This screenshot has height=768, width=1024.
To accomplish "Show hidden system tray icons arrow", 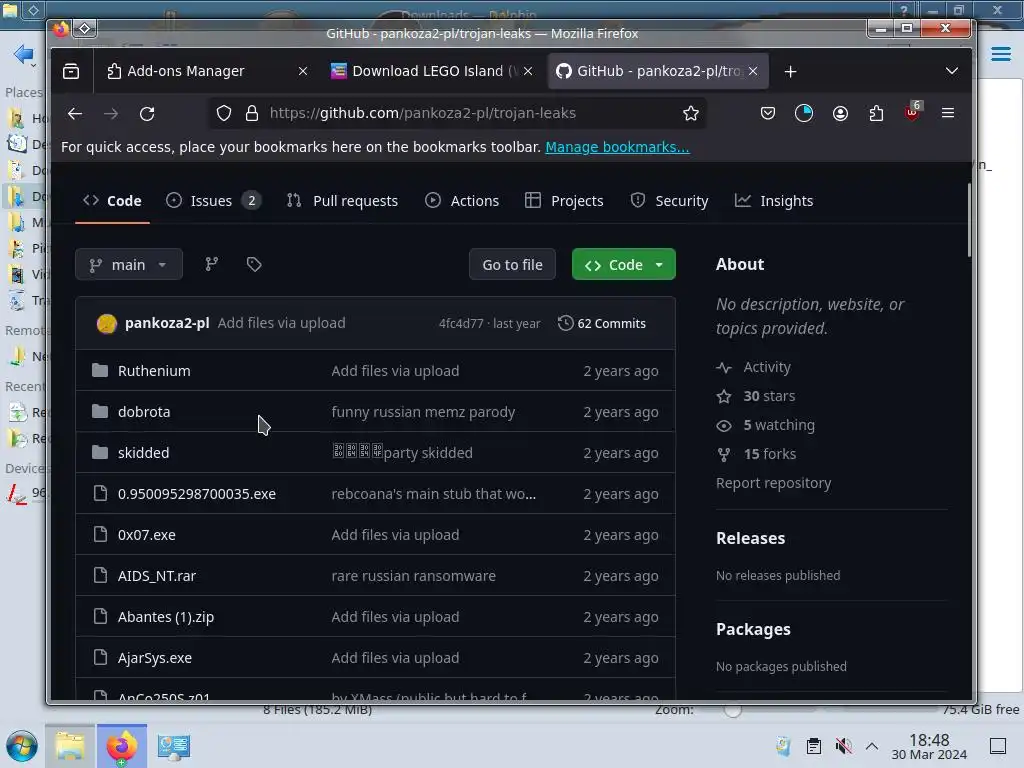I will (x=872, y=746).
